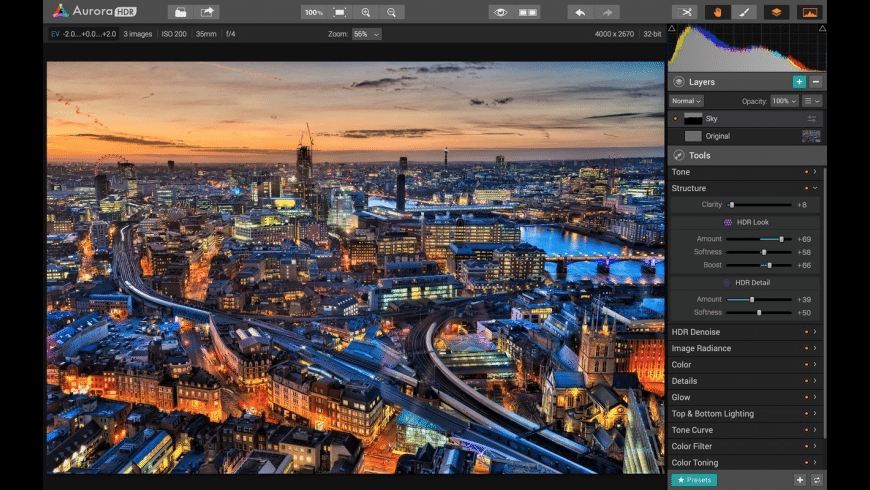Click the tools panel vertical scrollbar
The width and height of the screenshot is (870, 490).
[x=825, y=302]
